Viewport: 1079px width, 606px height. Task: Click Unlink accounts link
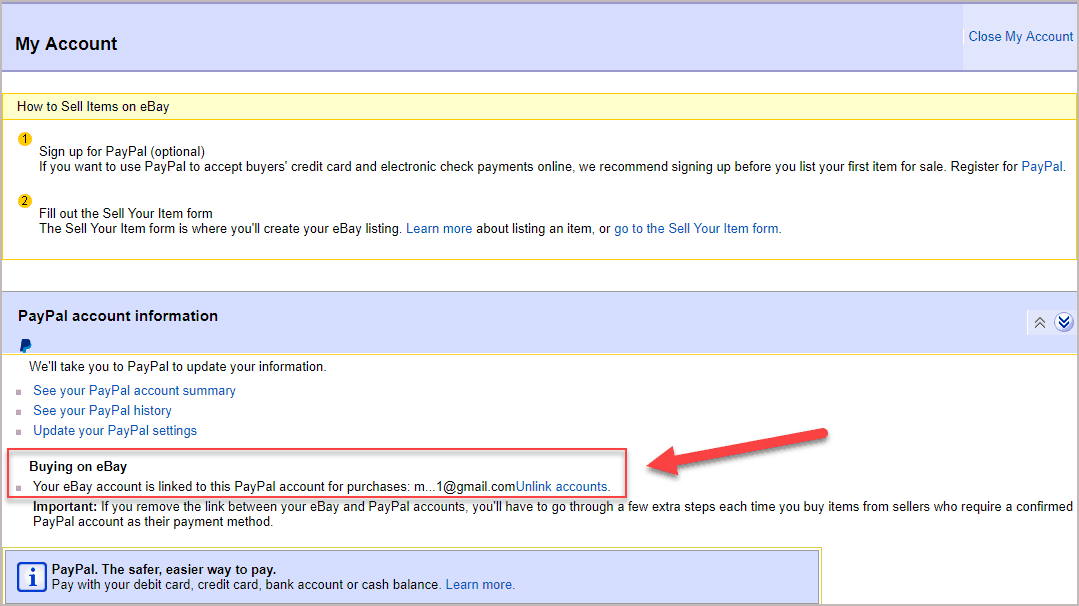(x=562, y=486)
